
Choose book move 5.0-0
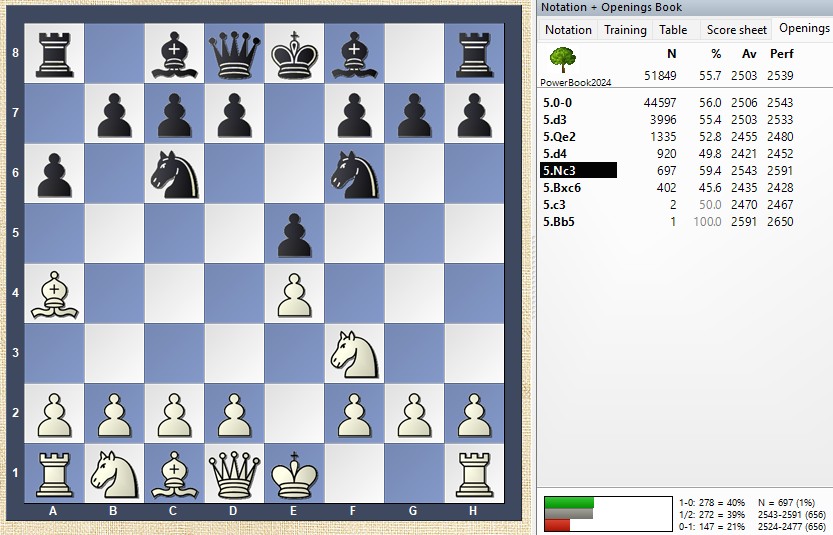point(558,102)
